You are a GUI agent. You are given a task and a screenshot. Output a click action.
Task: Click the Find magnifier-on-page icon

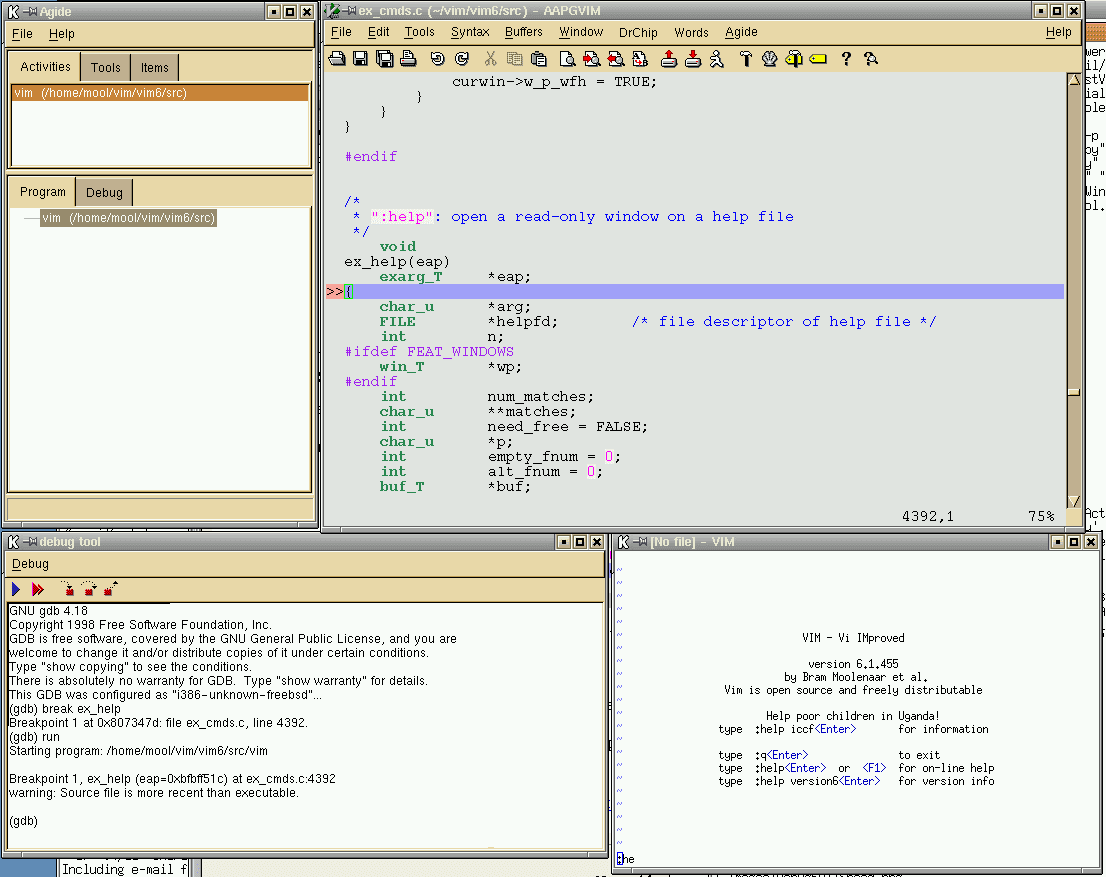[x=566, y=59]
